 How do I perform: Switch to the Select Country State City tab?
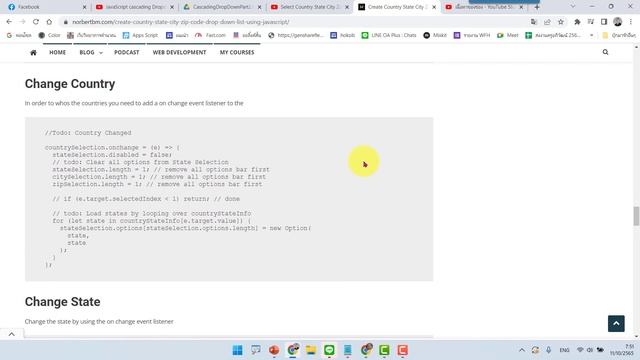pos(309,7)
